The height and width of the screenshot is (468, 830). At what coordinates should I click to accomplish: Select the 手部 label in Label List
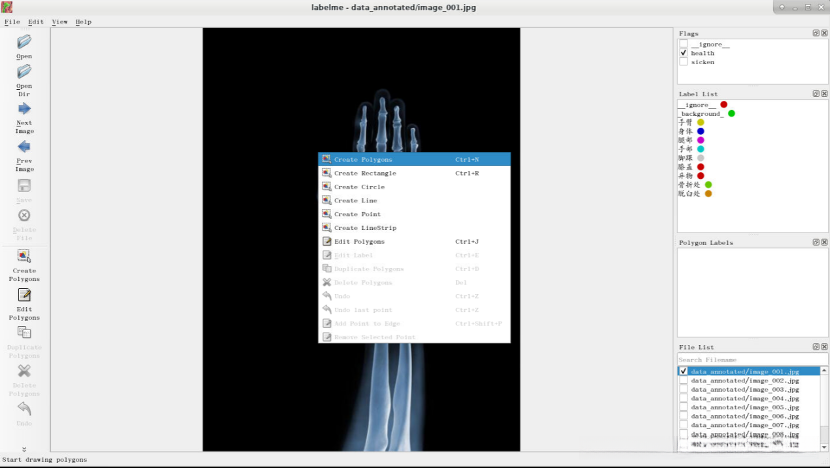(x=685, y=149)
